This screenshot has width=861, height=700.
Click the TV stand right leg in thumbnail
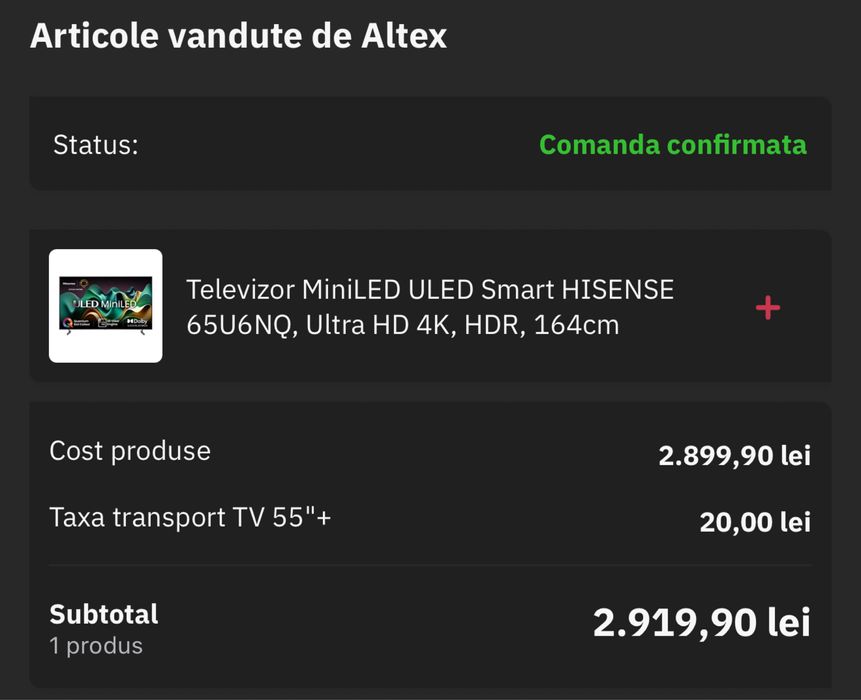[143, 332]
